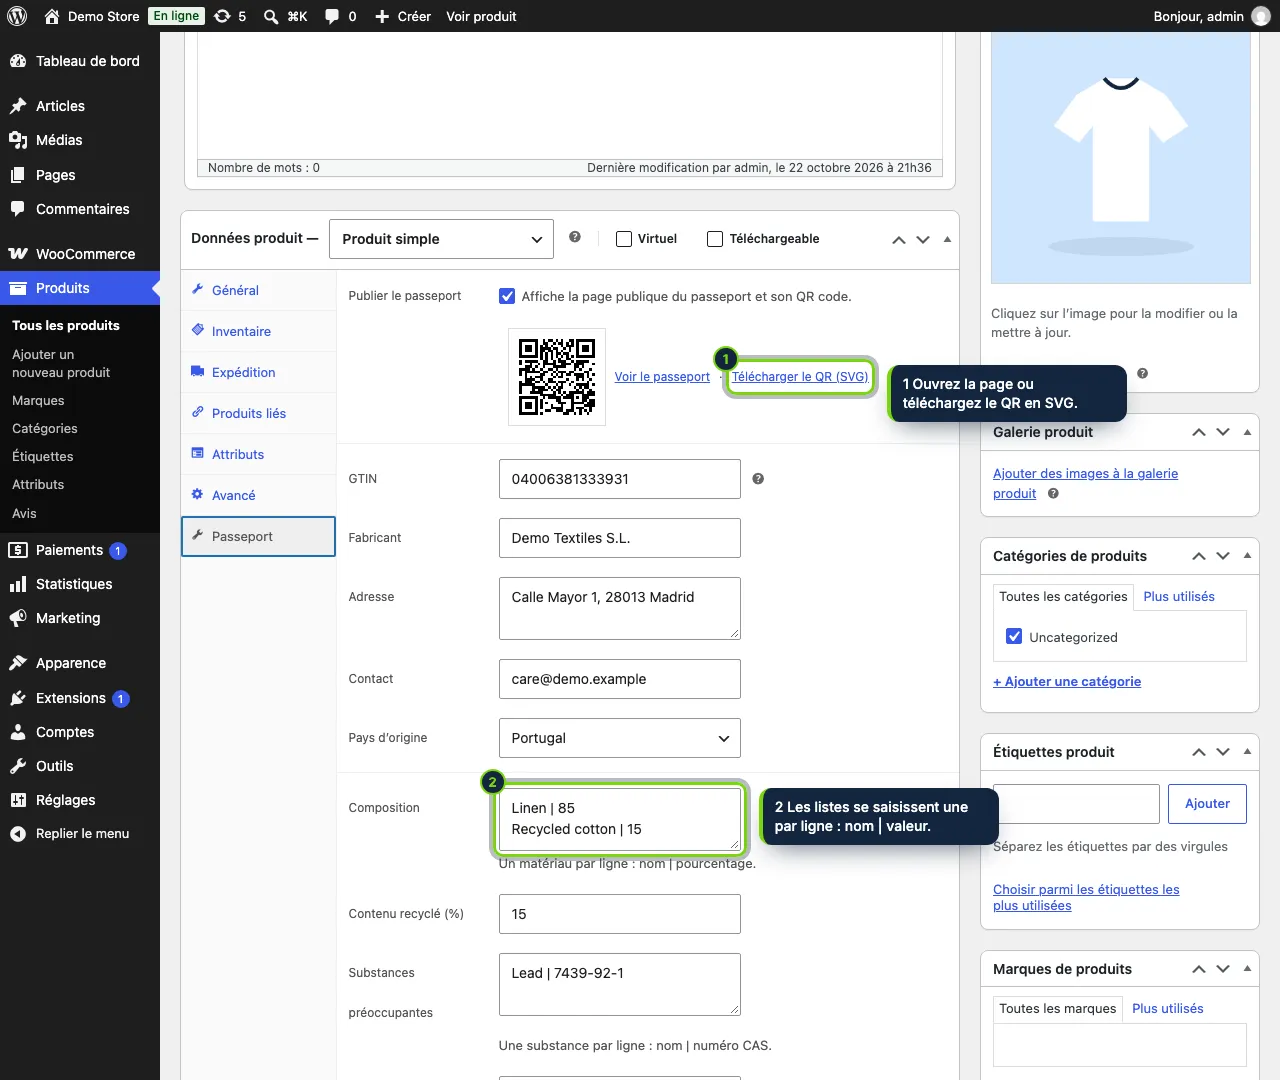The width and height of the screenshot is (1280, 1080).
Task: Switch to the Inventaire tab
Action: click(258, 331)
